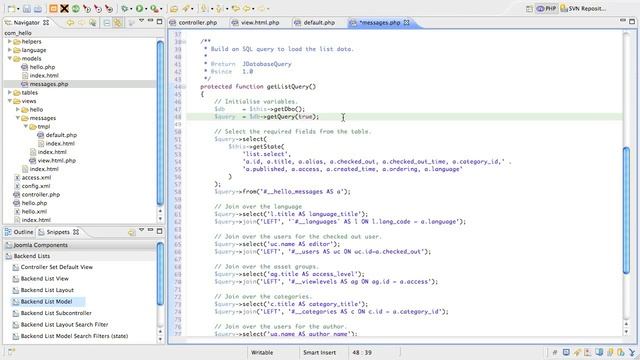Expand the tables folder
The height and width of the screenshot is (360, 640).
pos(10,93)
